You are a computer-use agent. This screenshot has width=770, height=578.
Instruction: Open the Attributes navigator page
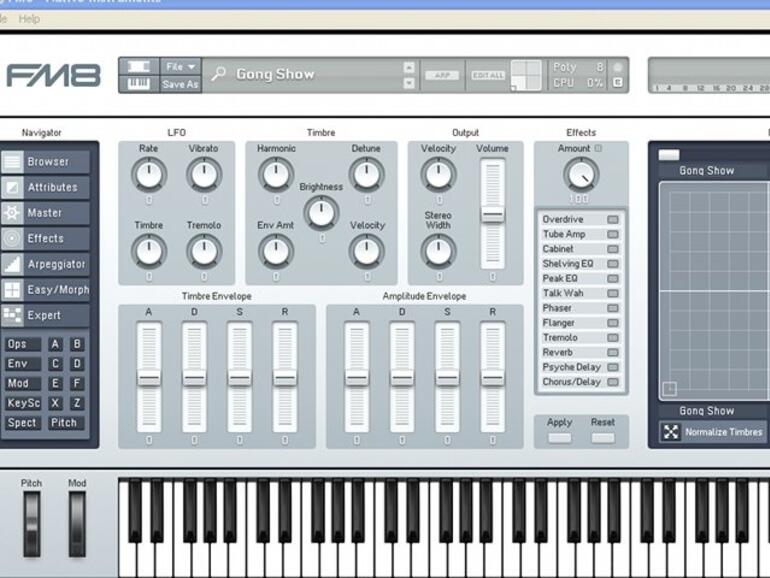click(45, 187)
